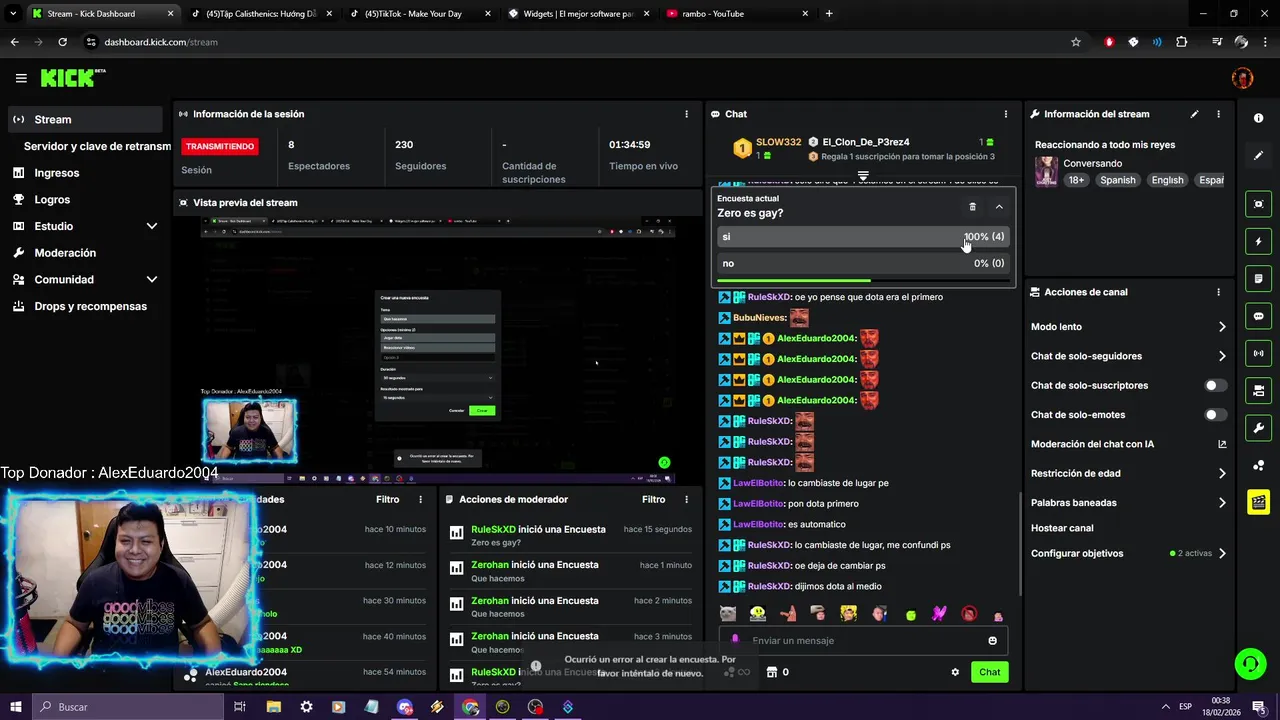This screenshot has width=1280, height=720.
Task: Reload the dashboard page
Action: pyautogui.click(x=62, y=42)
